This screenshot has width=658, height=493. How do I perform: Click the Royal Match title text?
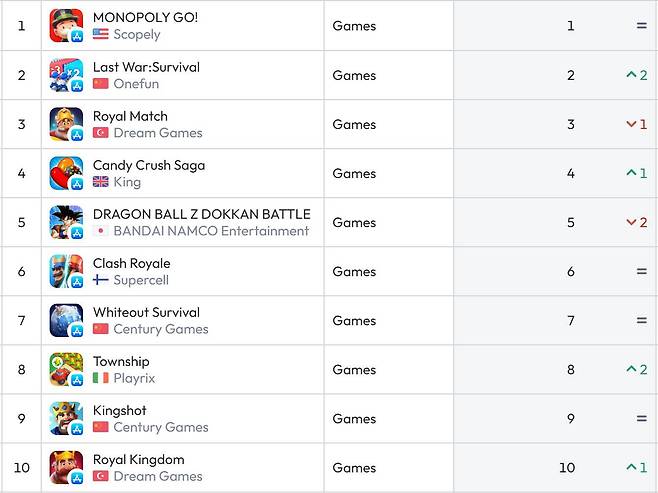[130, 116]
